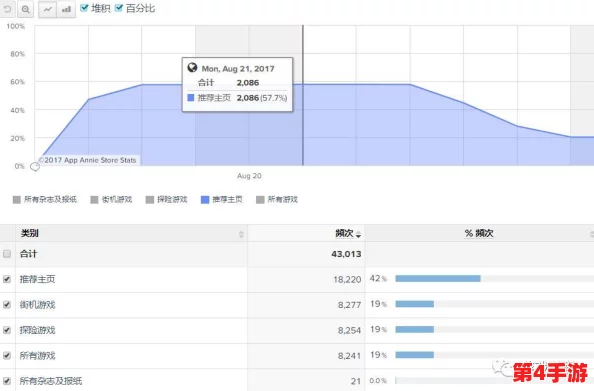Click the Mon, Aug 21, 2017 tooltip date
This screenshot has width=594, height=391.
coord(238,69)
